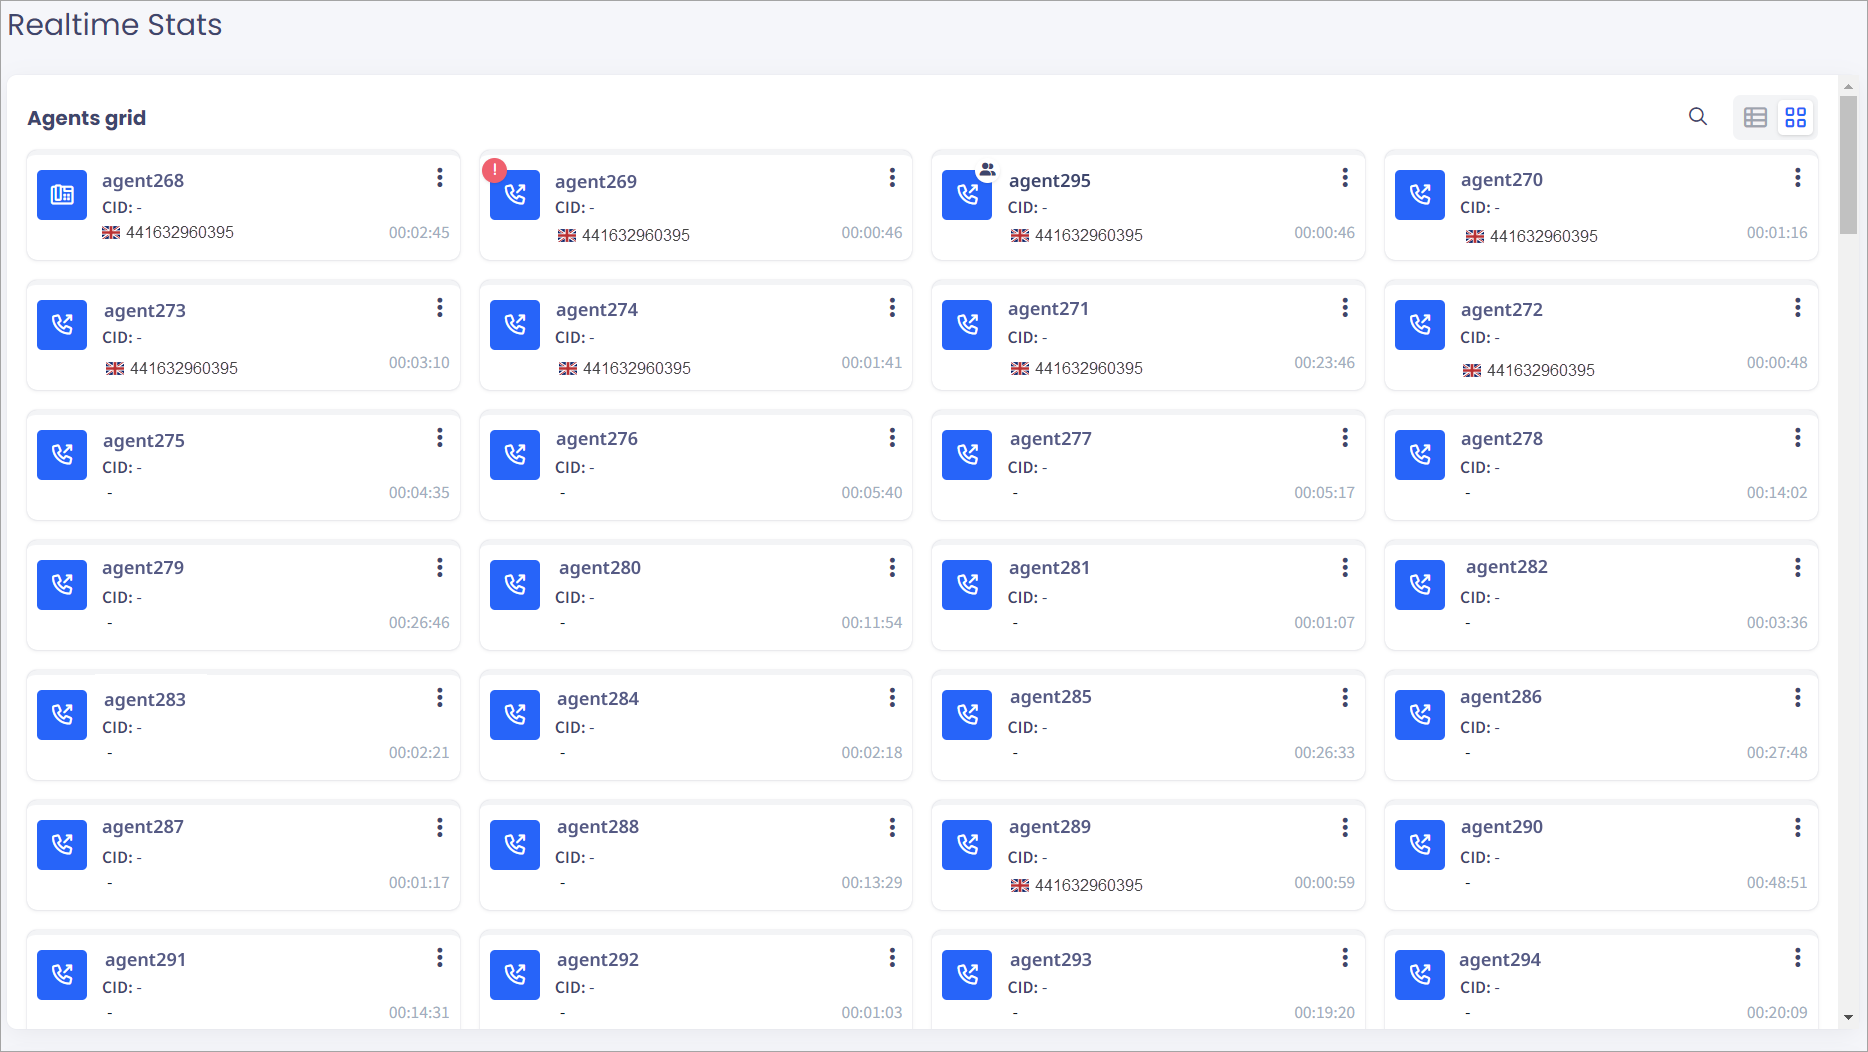The height and width of the screenshot is (1052, 1868).
Task: Click agent291 phone status icon
Action: coord(62,975)
